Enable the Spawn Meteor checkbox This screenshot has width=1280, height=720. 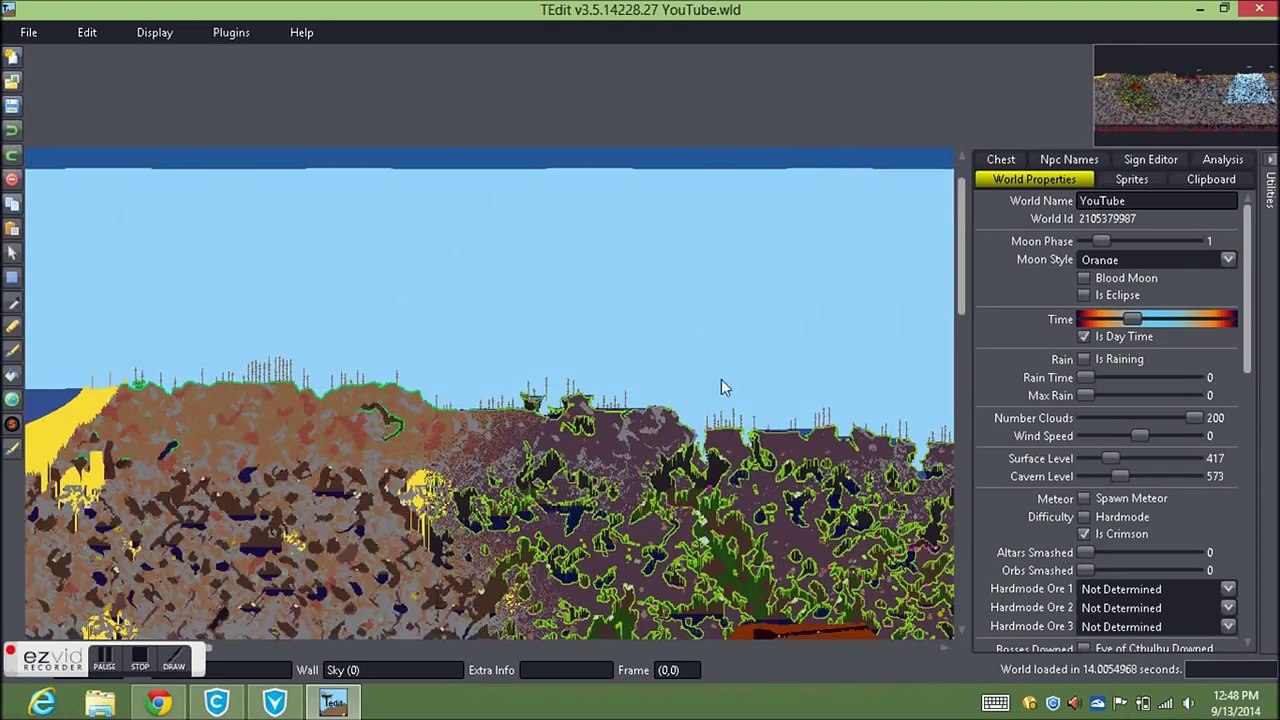click(1084, 498)
